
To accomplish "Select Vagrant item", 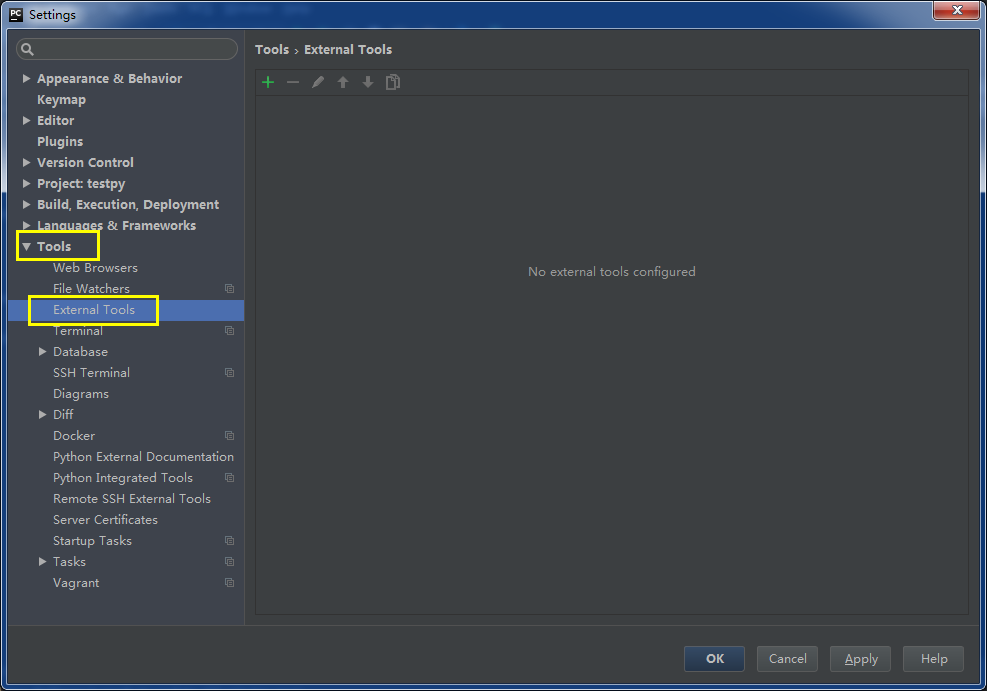I will [x=76, y=583].
